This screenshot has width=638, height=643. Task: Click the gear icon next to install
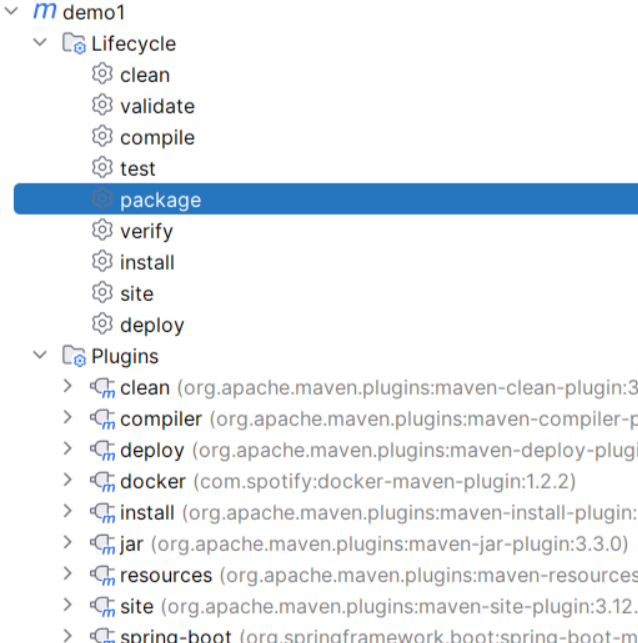point(102,261)
